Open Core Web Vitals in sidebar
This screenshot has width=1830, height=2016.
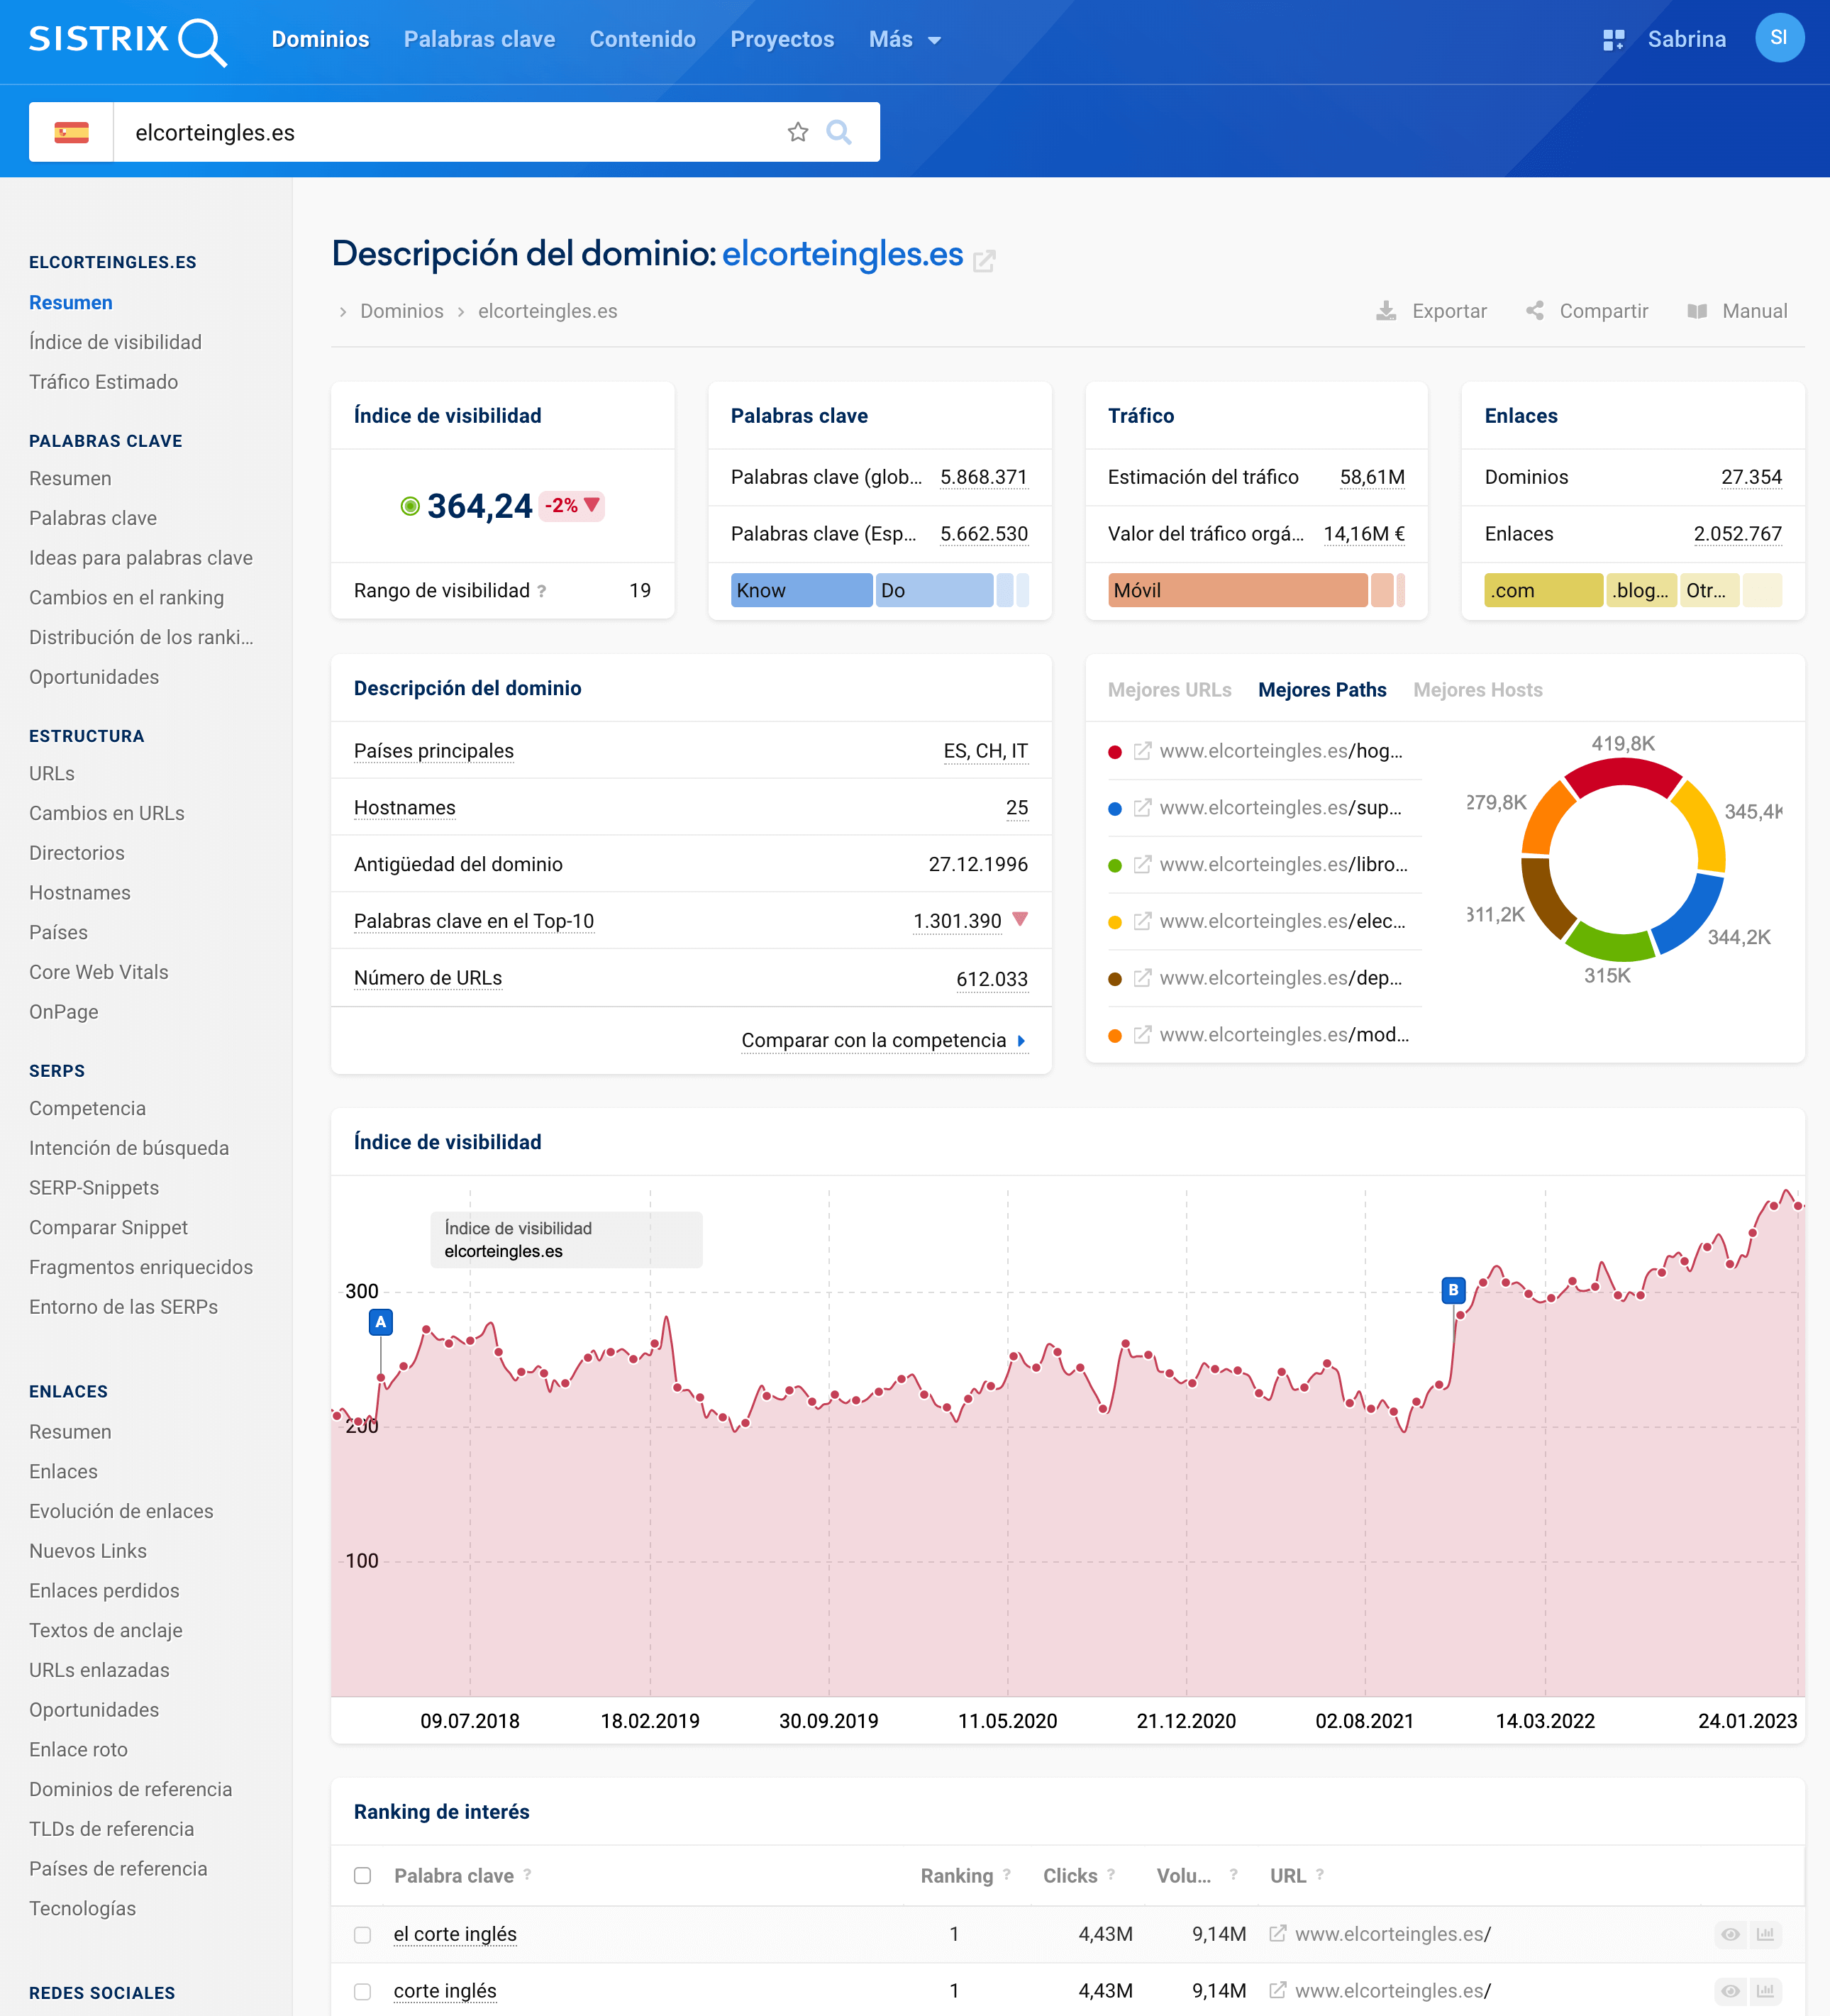pyautogui.click(x=98, y=972)
